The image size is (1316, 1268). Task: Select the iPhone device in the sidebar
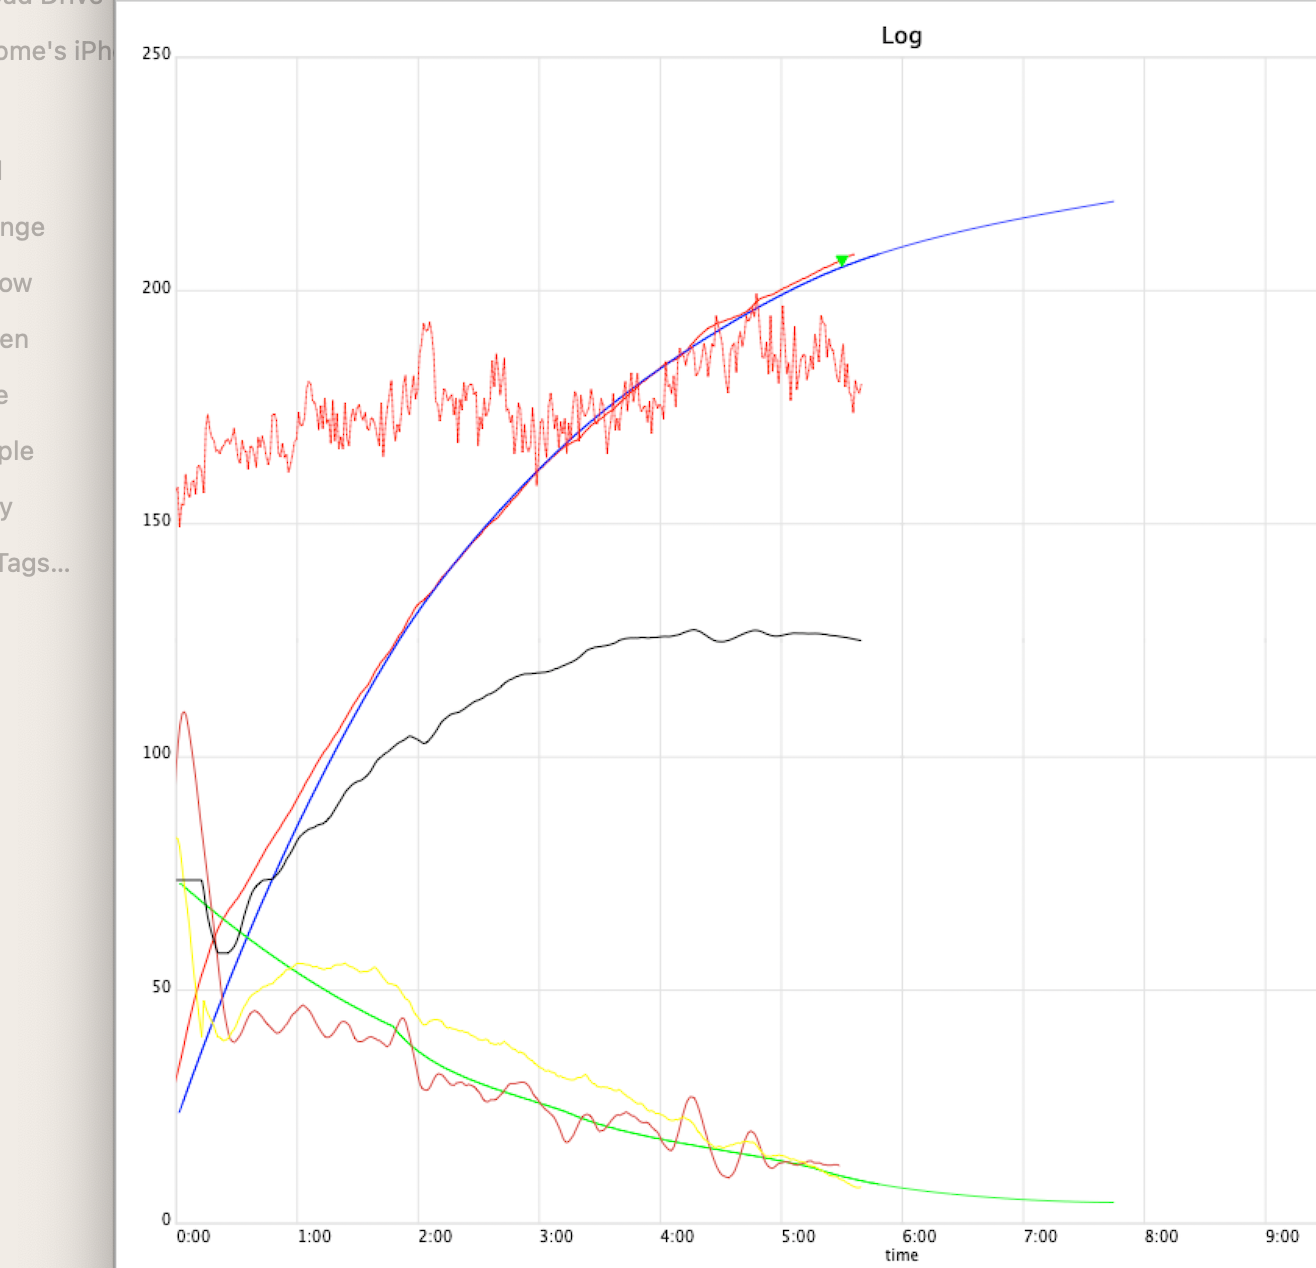tap(55, 51)
